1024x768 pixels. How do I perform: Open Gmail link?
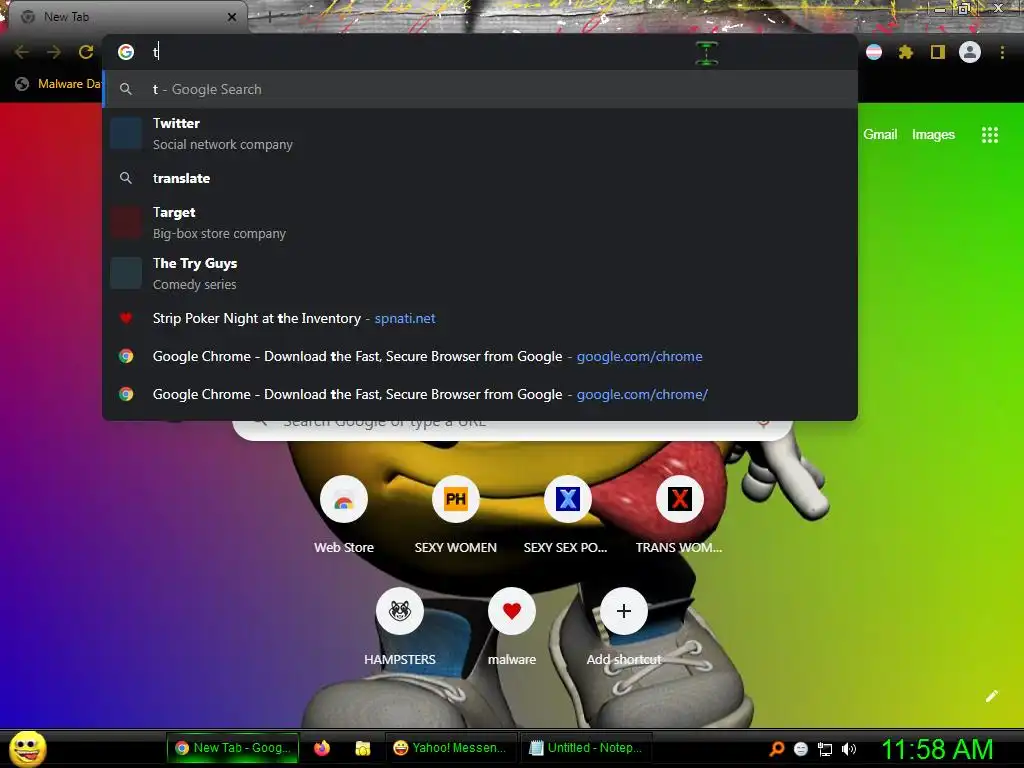(x=880, y=135)
